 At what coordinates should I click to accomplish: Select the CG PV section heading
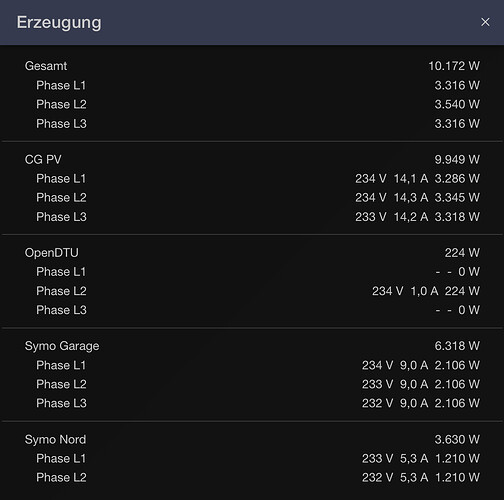43,159
